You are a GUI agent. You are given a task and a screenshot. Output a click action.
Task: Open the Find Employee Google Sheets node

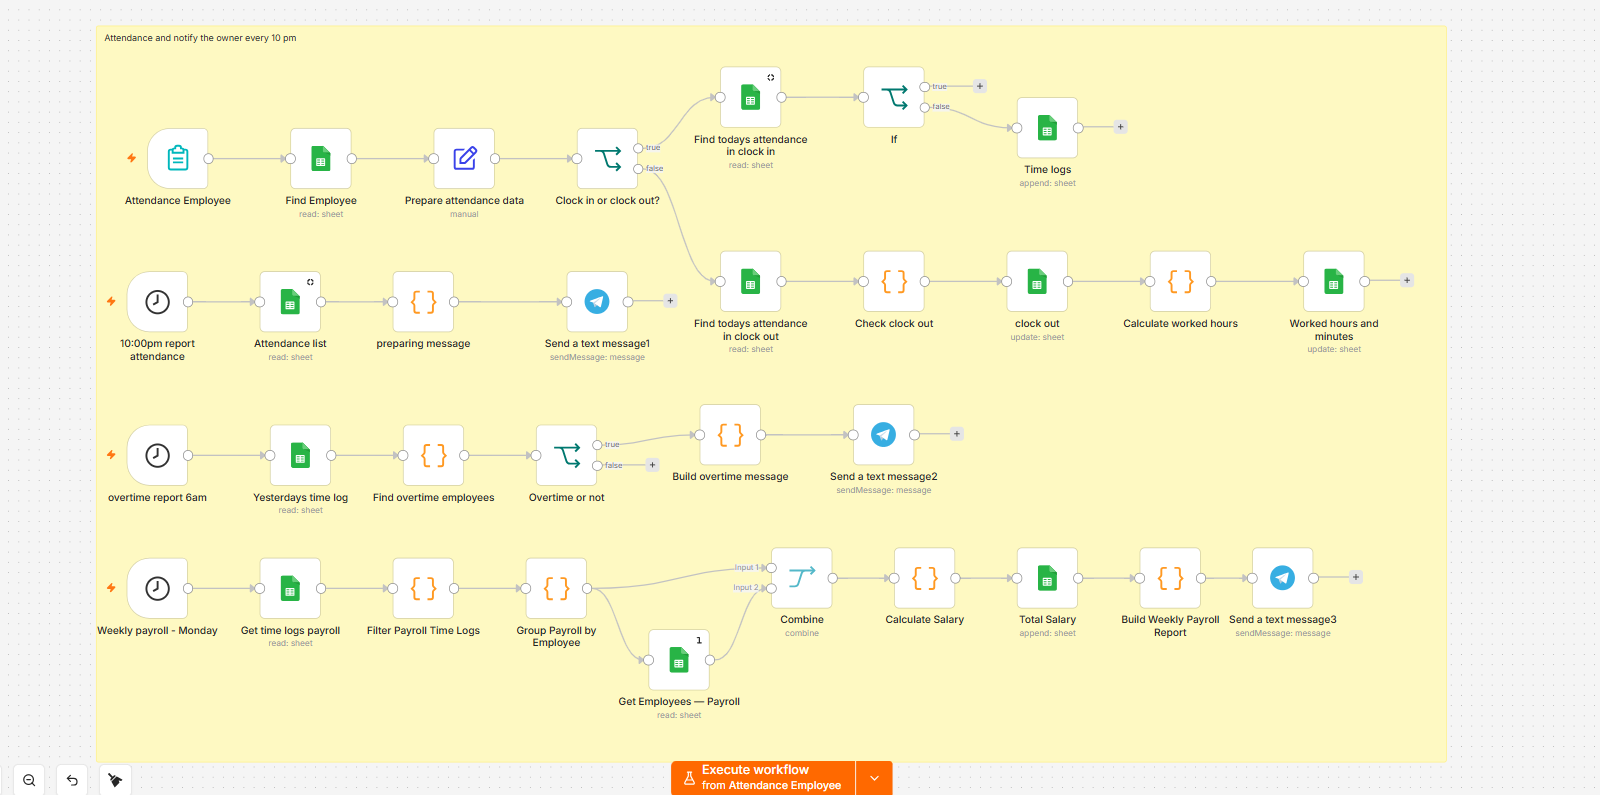[321, 158]
